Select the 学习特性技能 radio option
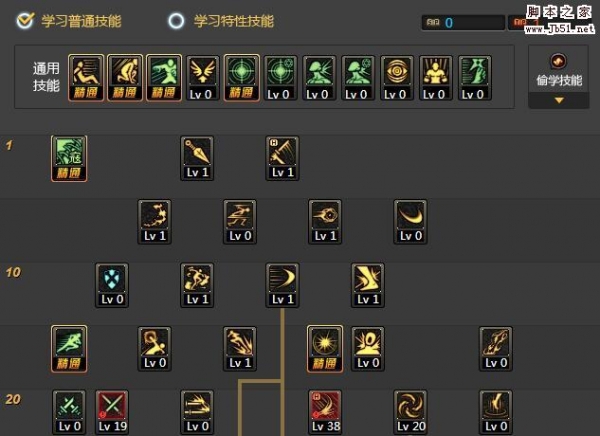The width and height of the screenshot is (600, 436). click(x=176, y=21)
